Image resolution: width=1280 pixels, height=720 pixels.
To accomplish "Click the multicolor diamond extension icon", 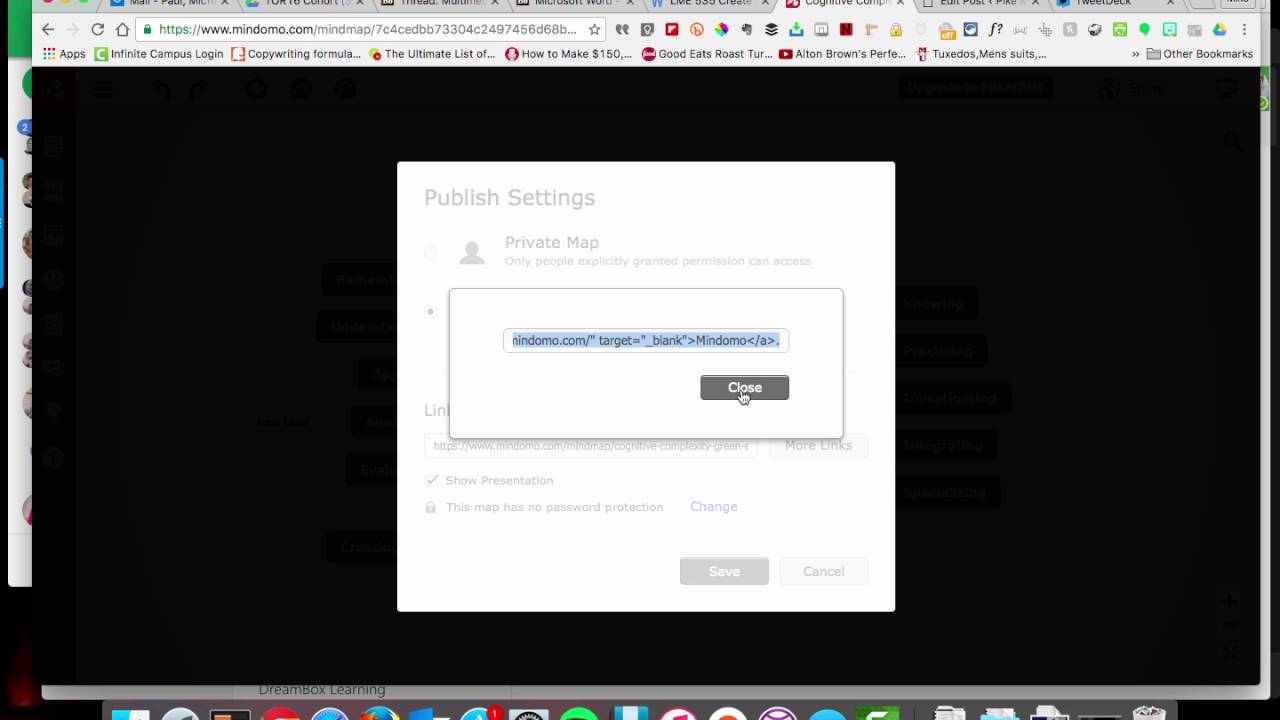I will click(721, 30).
